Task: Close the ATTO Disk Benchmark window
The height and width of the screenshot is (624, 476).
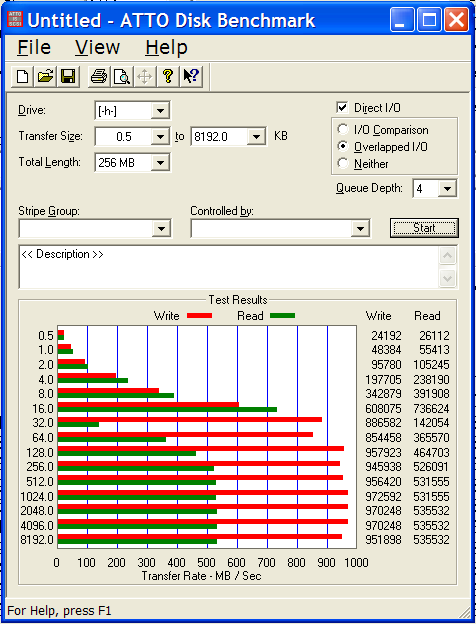Action: (x=456, y=20)
